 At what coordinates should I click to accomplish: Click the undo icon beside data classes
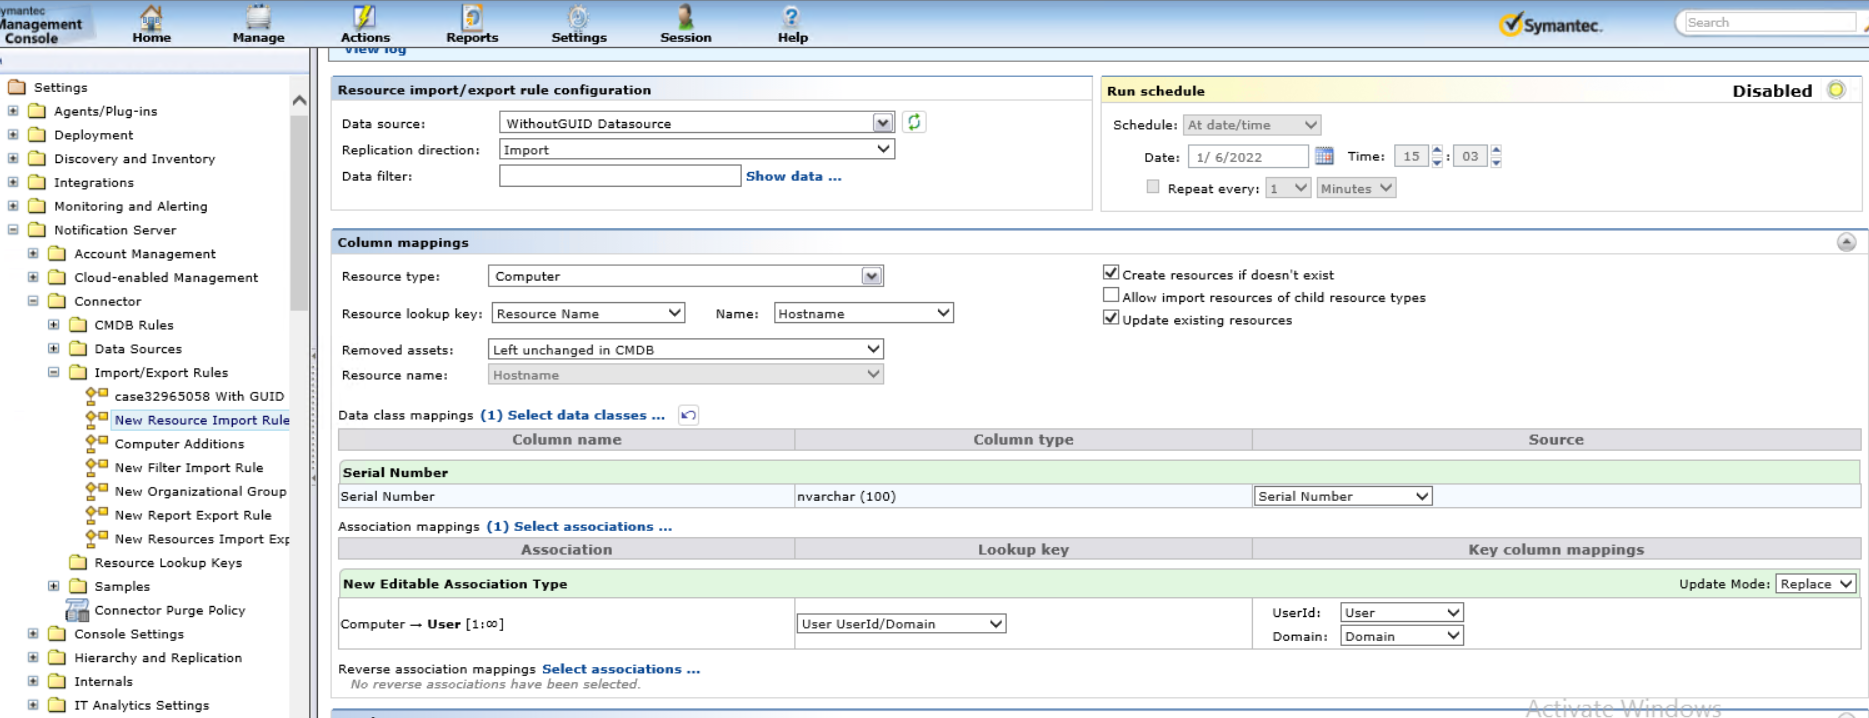(x=688, y=415)
